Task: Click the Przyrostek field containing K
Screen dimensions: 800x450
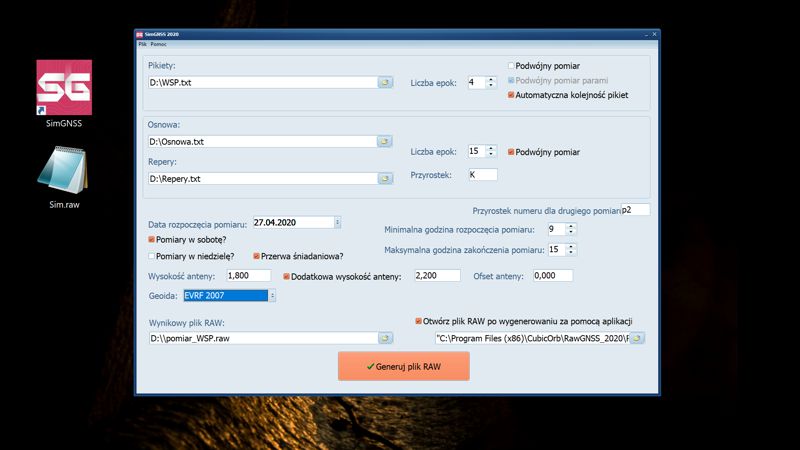Action: pyautogui.click(x=483, y=174)
